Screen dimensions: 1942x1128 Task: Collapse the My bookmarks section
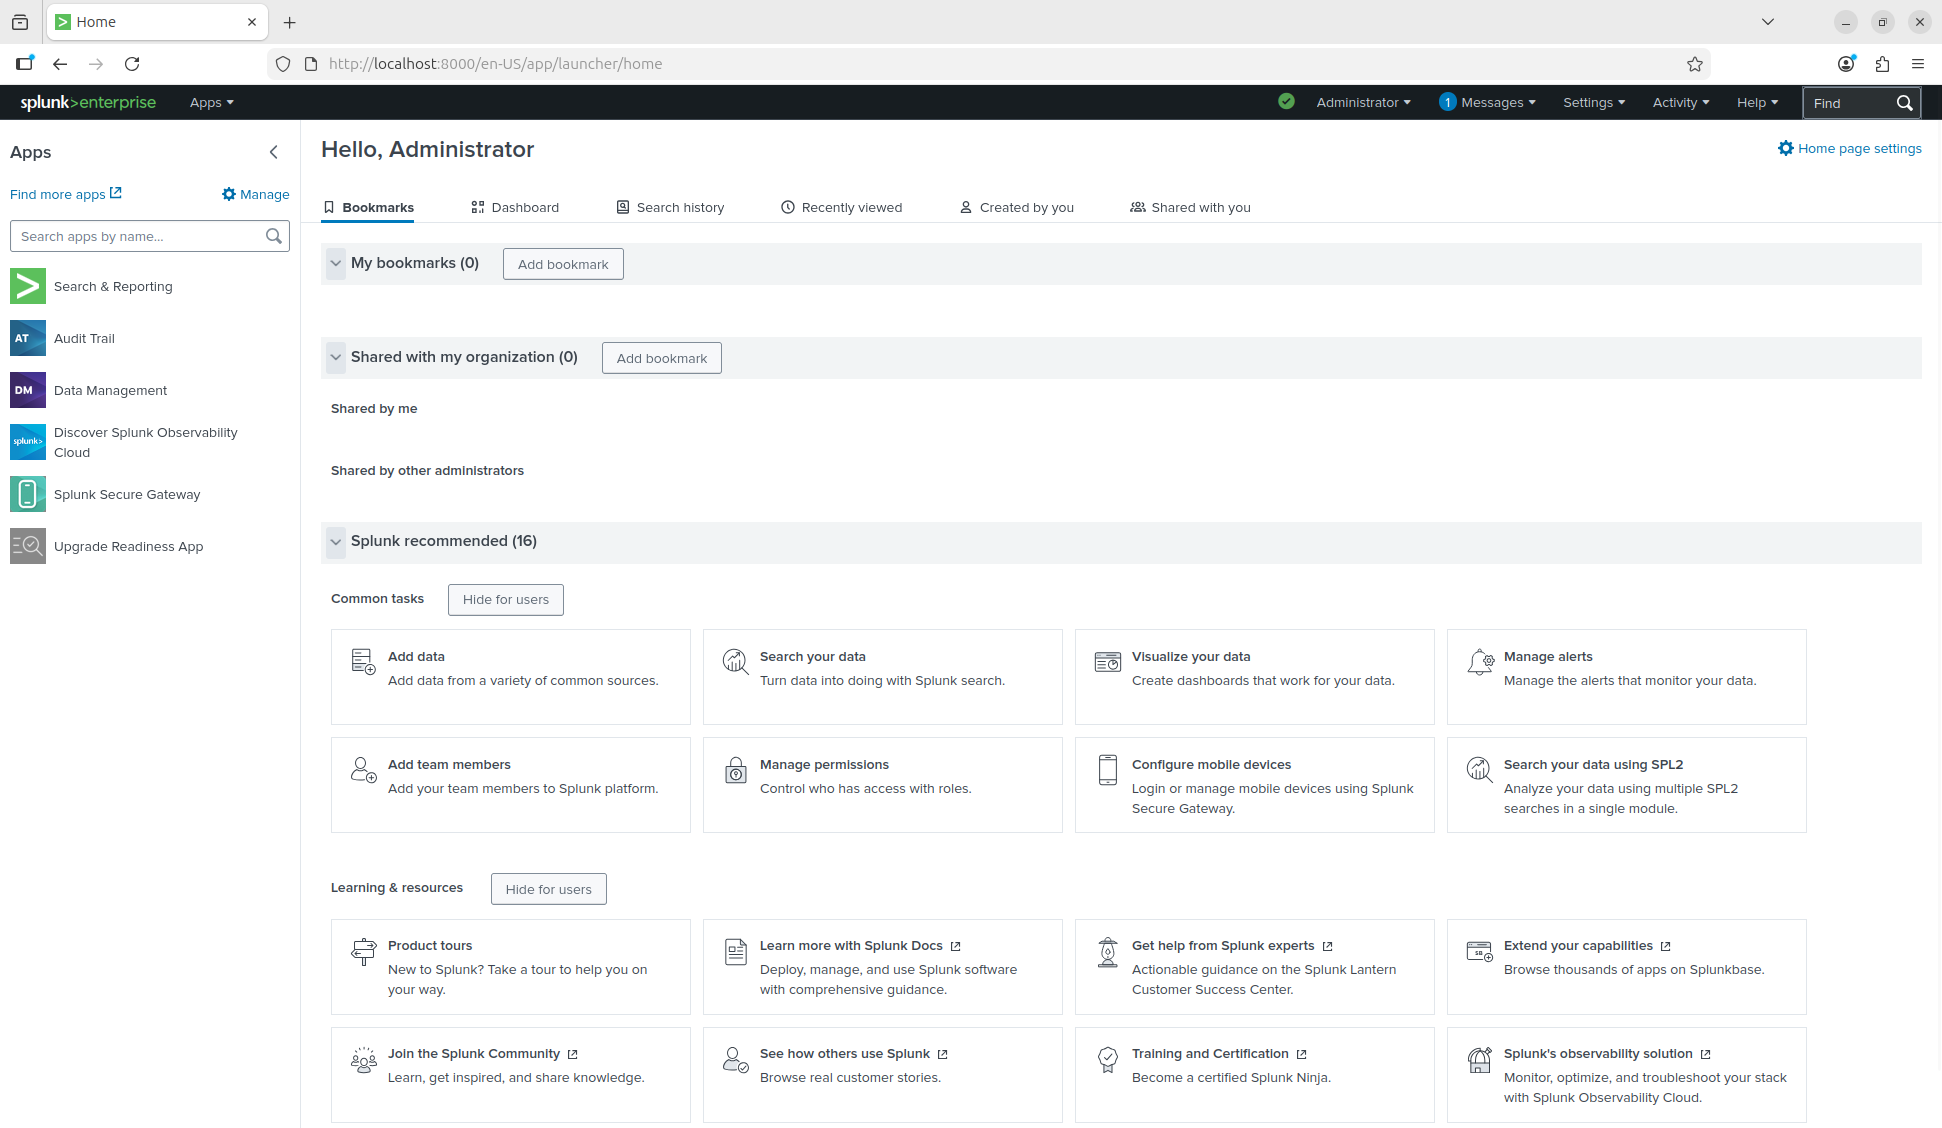(336, 264)
